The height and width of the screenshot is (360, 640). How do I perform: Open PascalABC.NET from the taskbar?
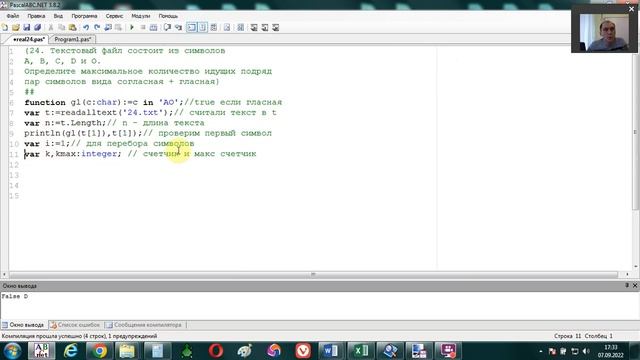pyautogui.click(x=41, y=351)
